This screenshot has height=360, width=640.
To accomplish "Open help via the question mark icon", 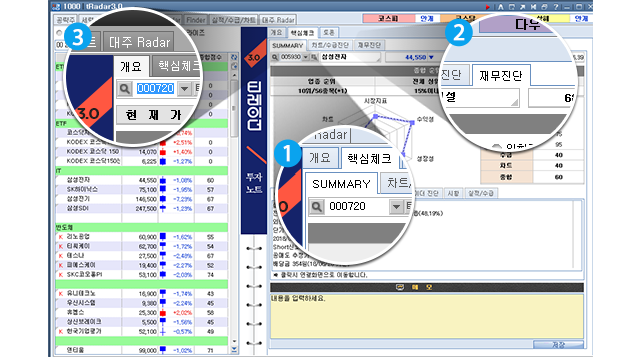I will (x=556, y=7).
